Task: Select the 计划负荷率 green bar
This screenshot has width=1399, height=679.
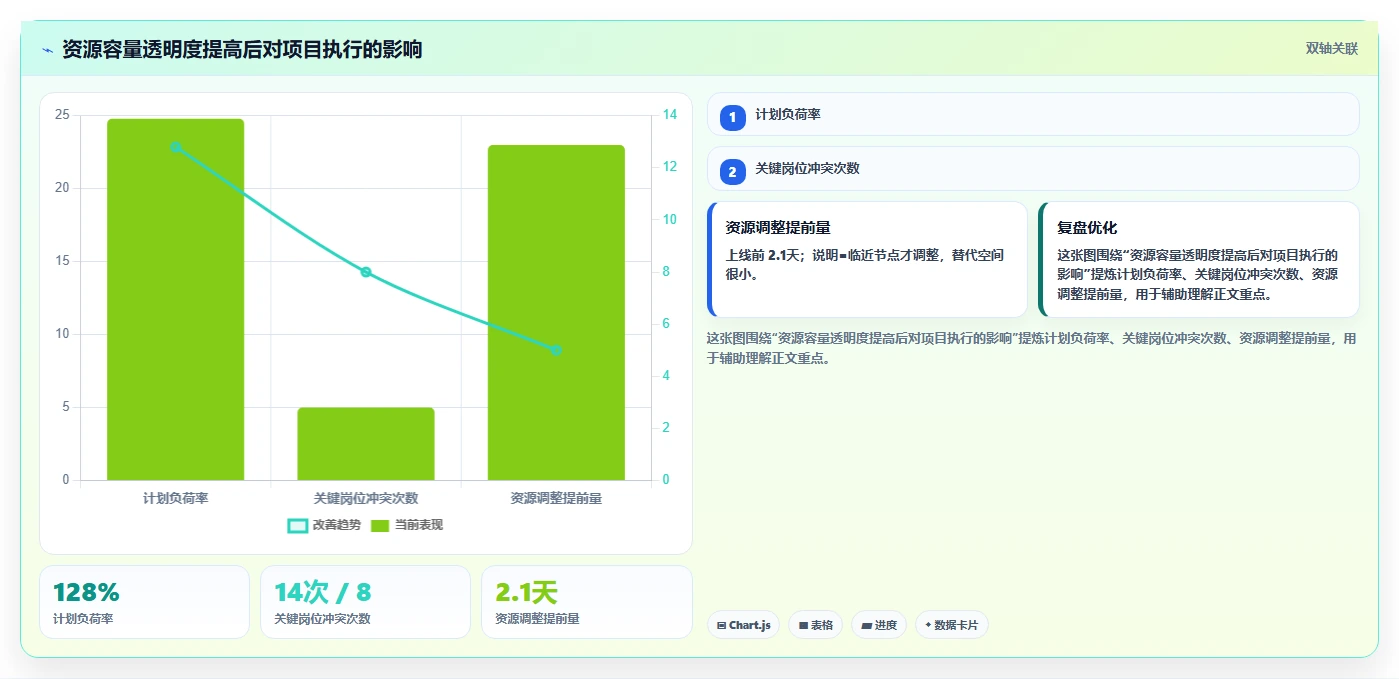Action: tap(176, 299)
